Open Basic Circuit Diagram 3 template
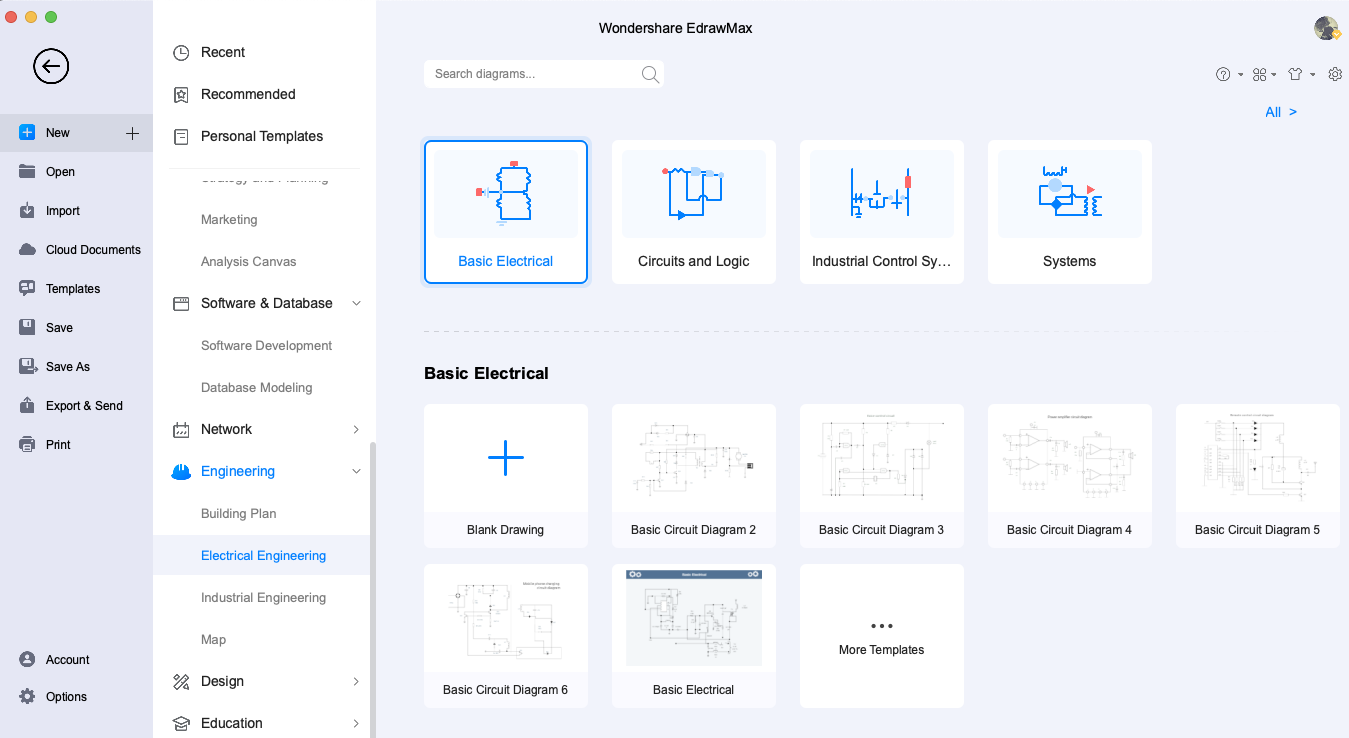 pos(882,476)
